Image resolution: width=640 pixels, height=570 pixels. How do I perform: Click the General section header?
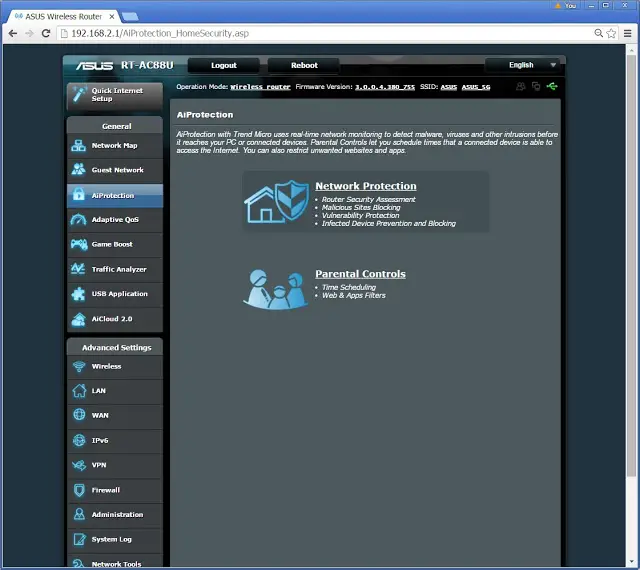click(x=116, y=126)
